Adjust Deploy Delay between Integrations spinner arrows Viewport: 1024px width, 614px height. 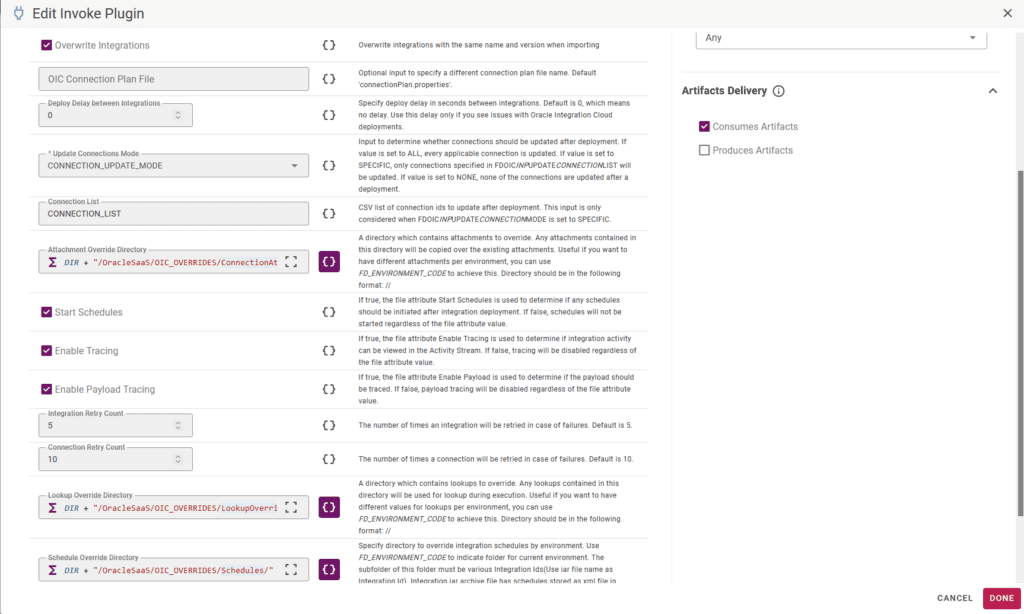click(178, 115)
